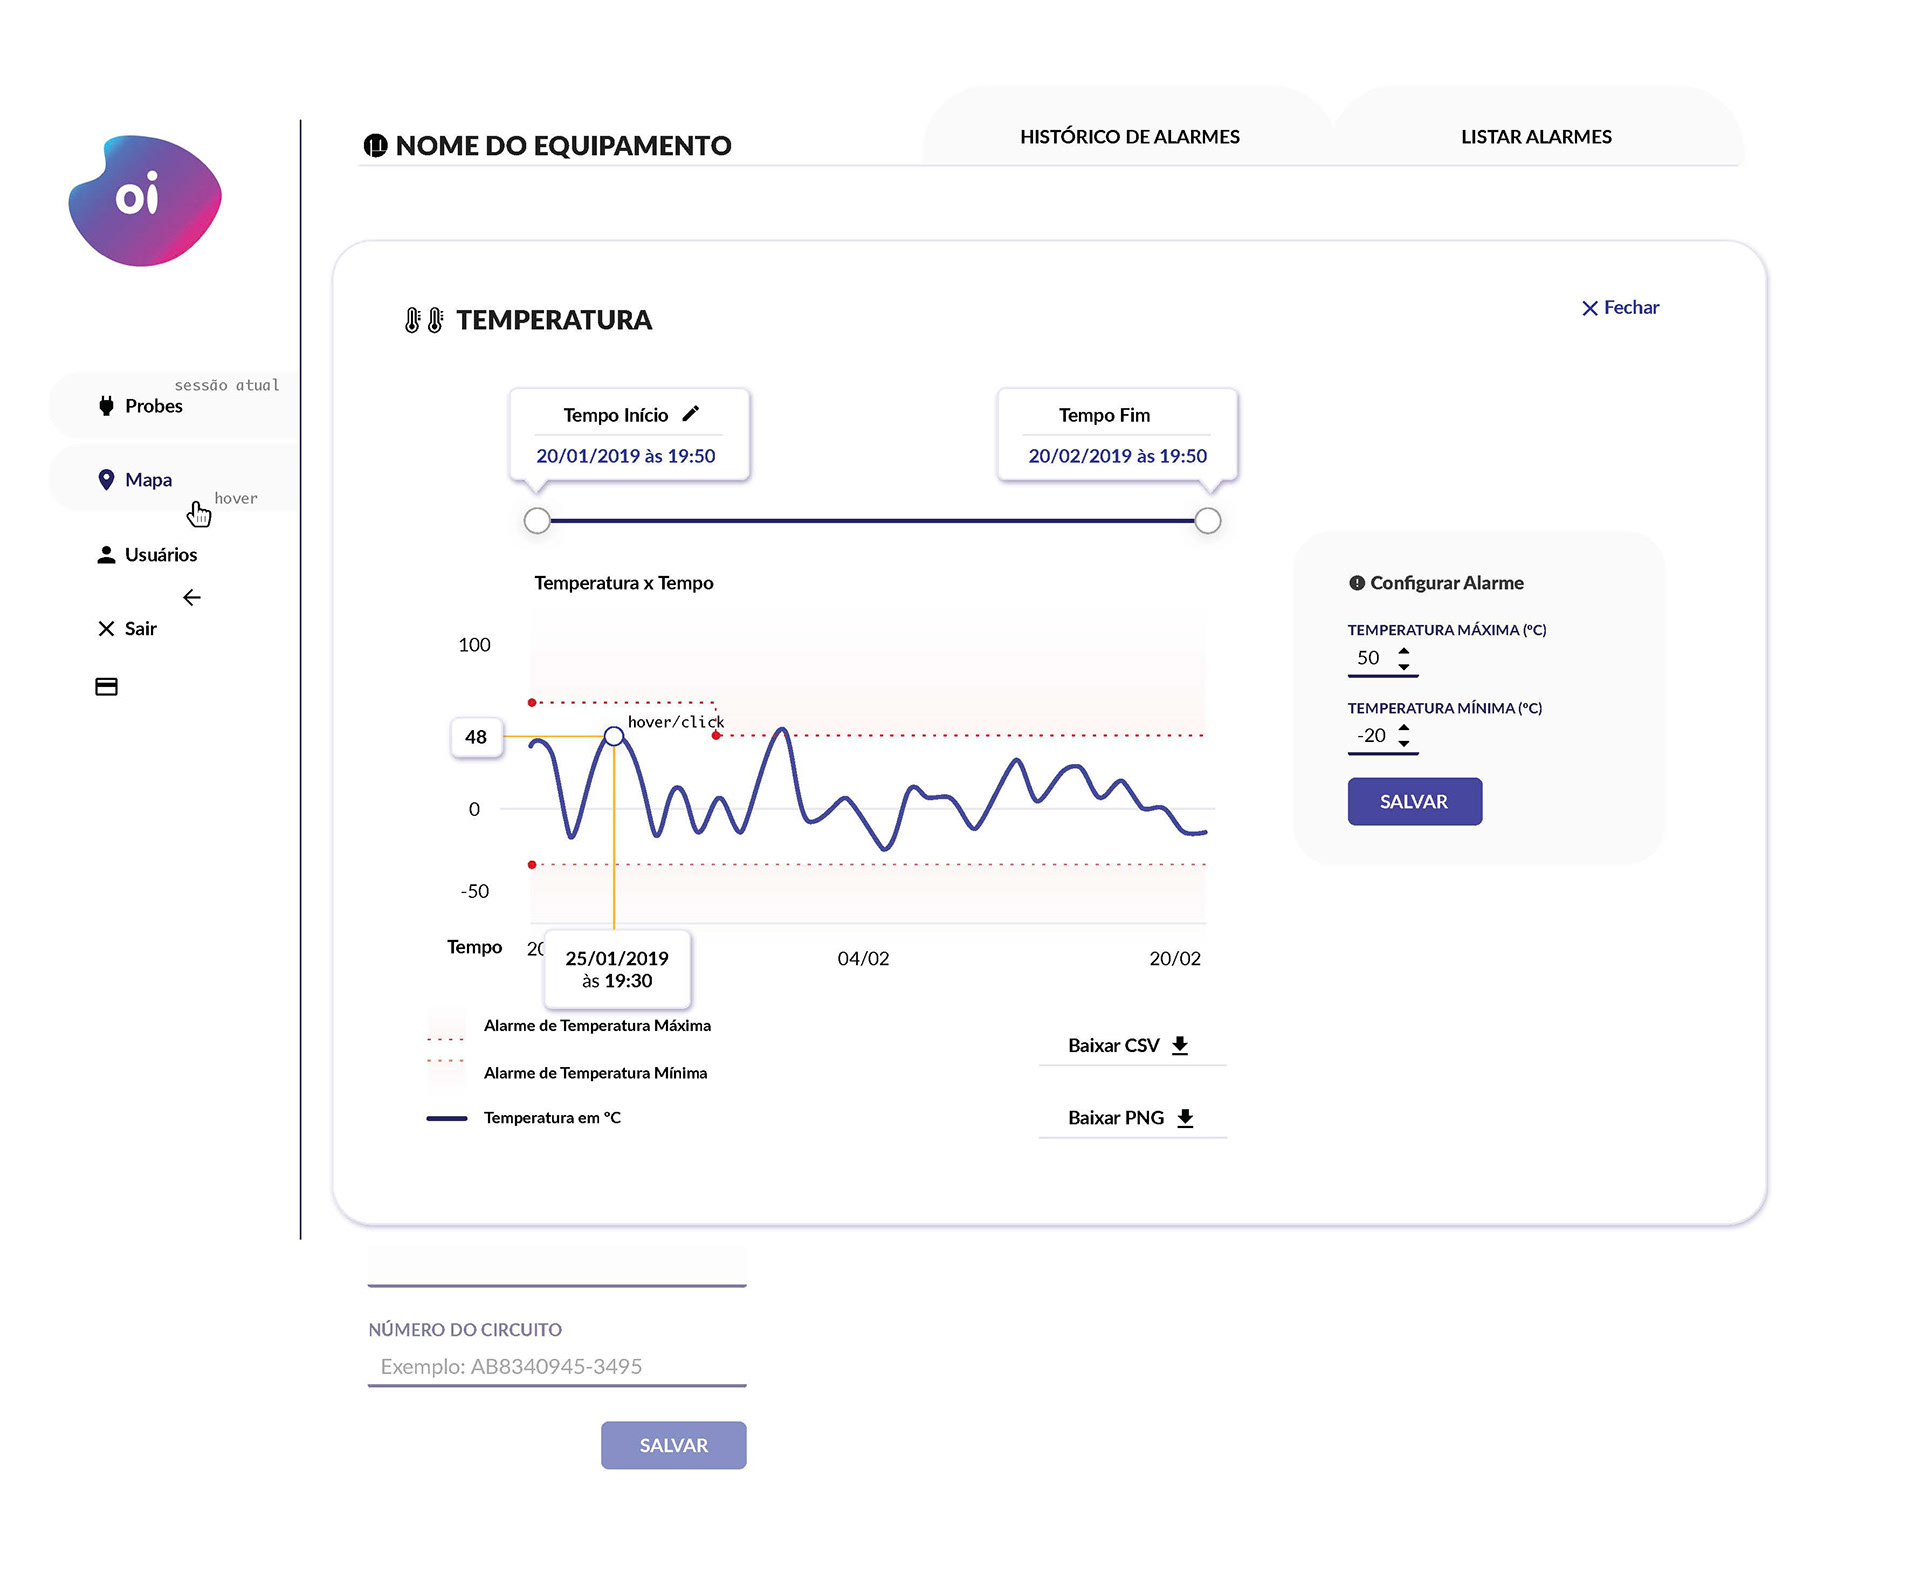This screenshot has width=1920, height=1574.
Task: Download data with Baixar CSV
Action: click(1132, 1046)
